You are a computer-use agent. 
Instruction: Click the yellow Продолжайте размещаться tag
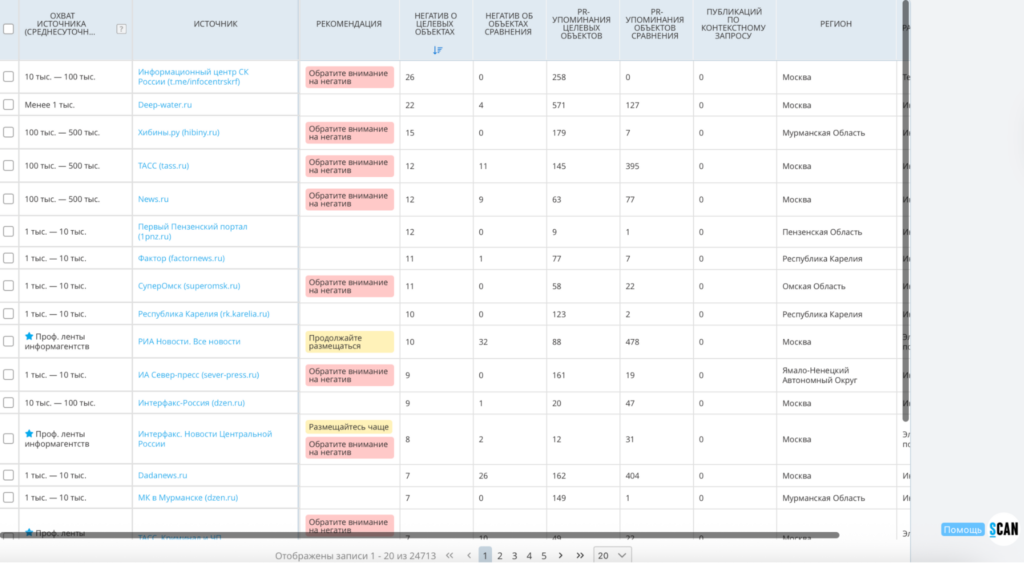click(349, 342)
